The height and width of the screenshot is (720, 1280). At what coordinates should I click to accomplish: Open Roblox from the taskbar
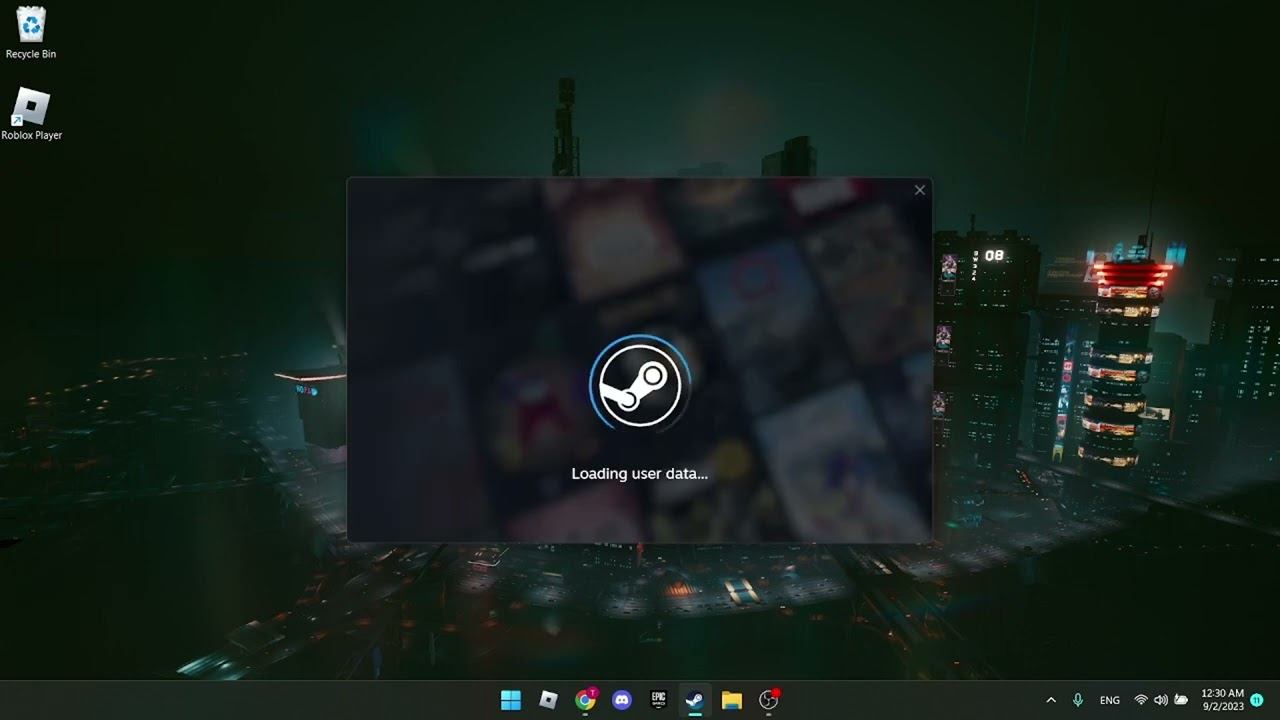tap(548, 700)
